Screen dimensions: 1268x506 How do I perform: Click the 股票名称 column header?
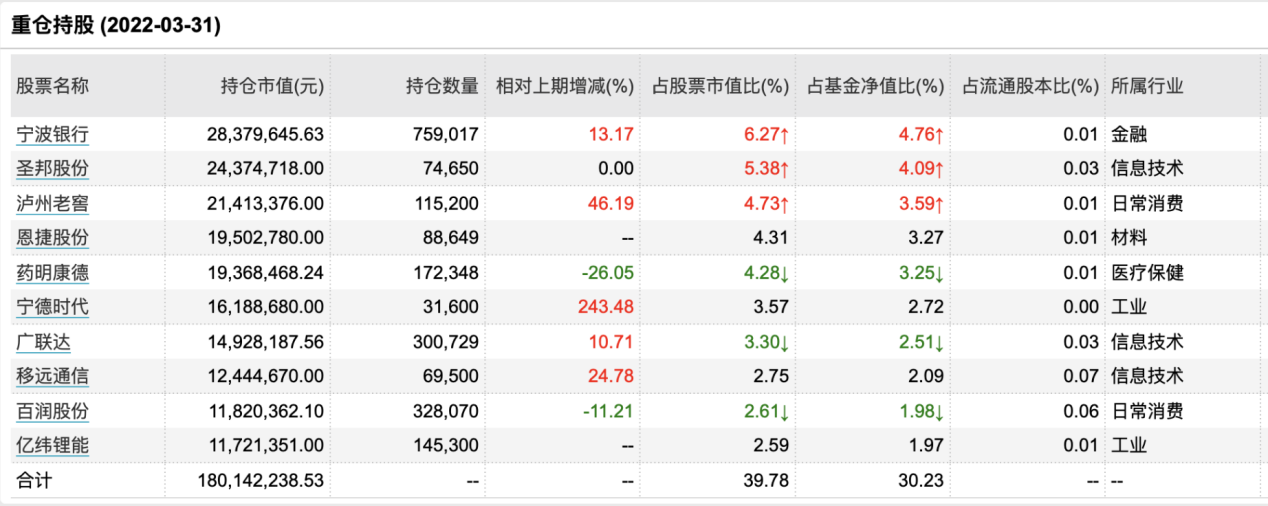tap(52, 86)
